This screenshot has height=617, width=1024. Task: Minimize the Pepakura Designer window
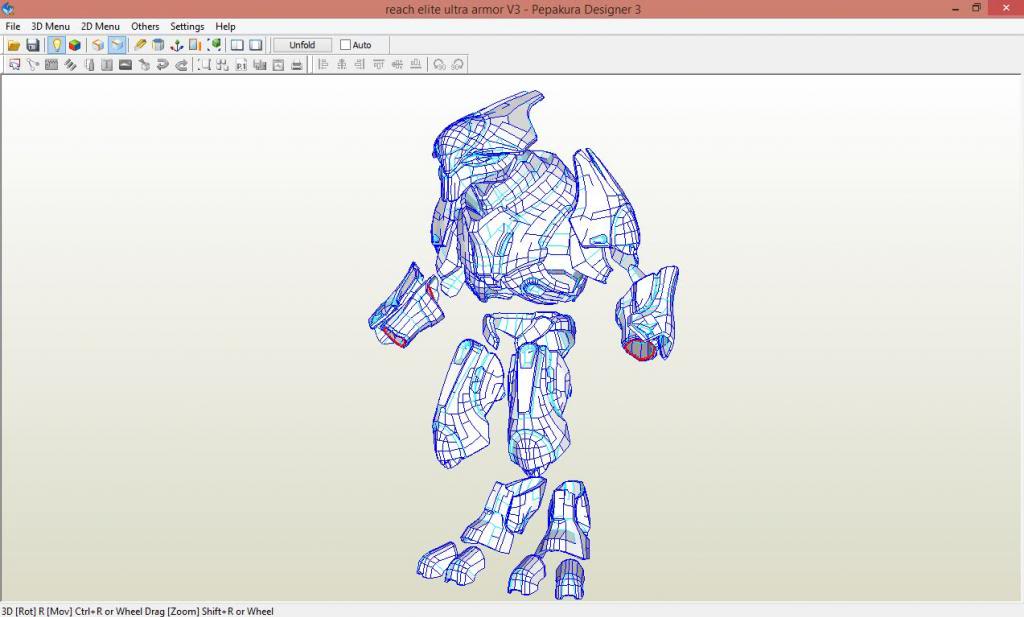[955, 8]
